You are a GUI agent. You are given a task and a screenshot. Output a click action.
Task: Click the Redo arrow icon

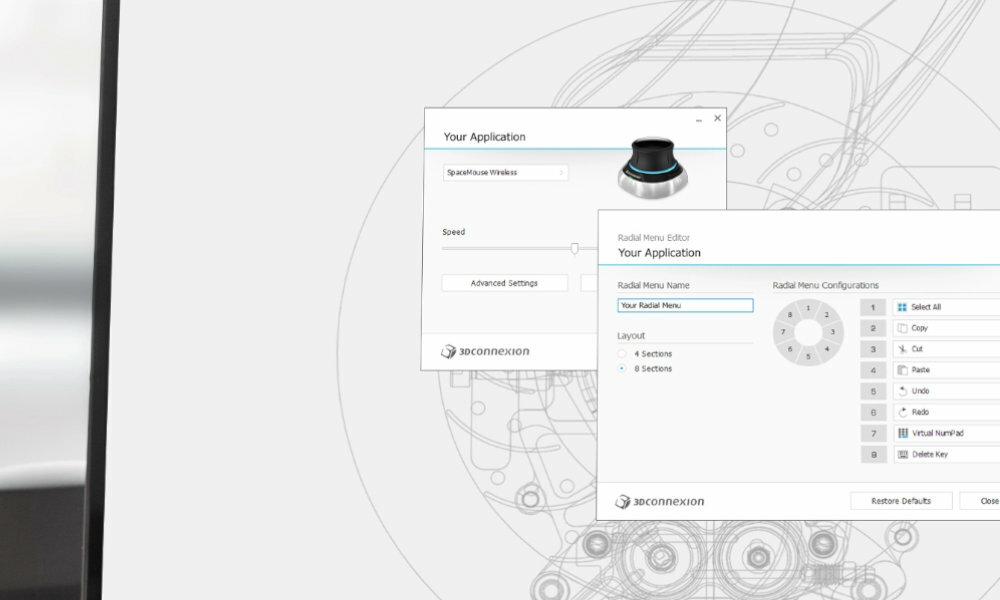[902, 412]
